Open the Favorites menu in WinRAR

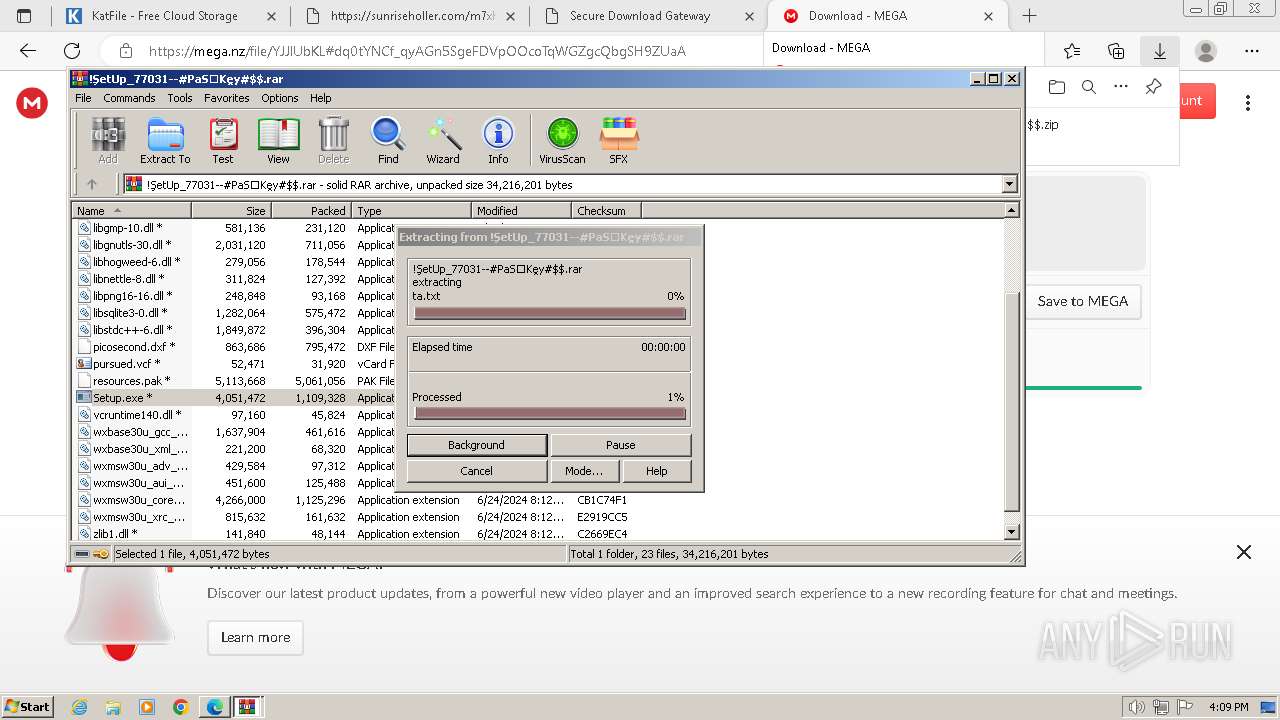point(227,98)
